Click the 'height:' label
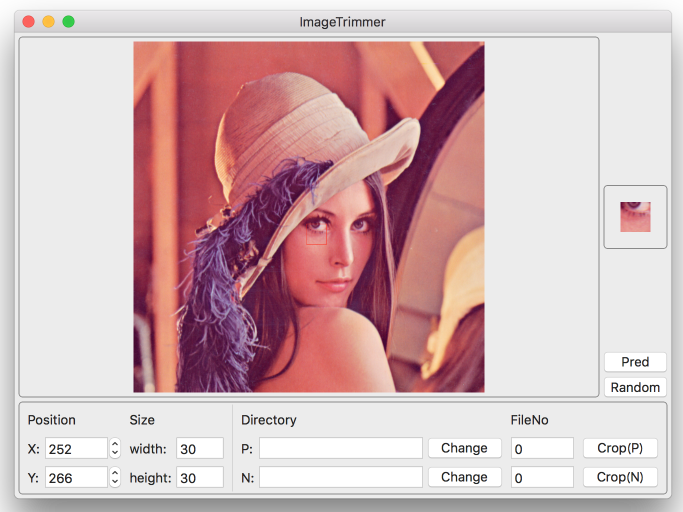Image resolution: width=683 pixels, height=512 pixels. tap(151, 478)
